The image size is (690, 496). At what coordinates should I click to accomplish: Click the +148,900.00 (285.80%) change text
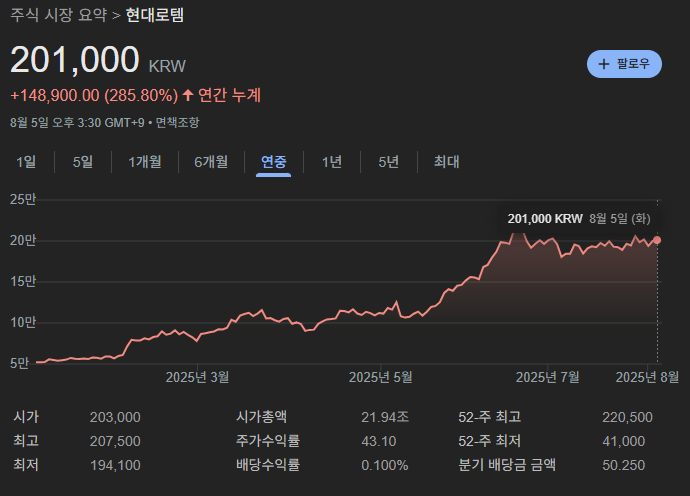pyautogui.click(x=94, y=95)
